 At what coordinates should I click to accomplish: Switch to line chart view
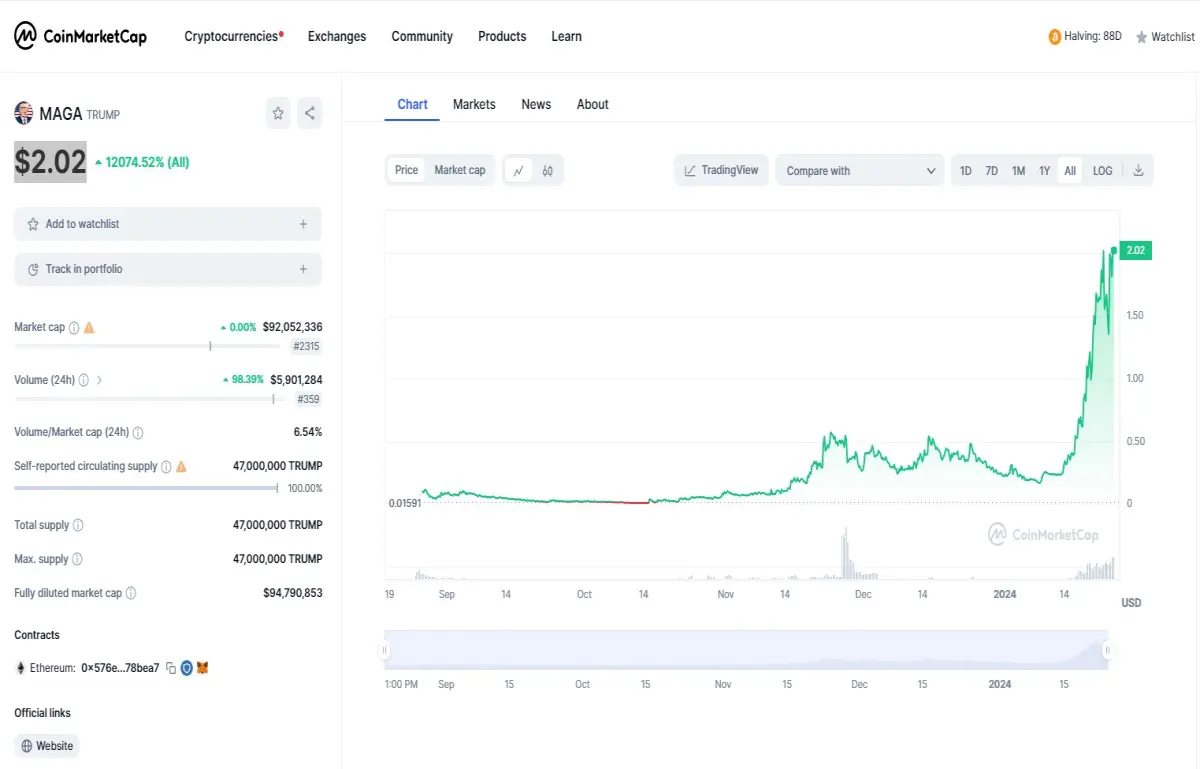tap(518, 171)
